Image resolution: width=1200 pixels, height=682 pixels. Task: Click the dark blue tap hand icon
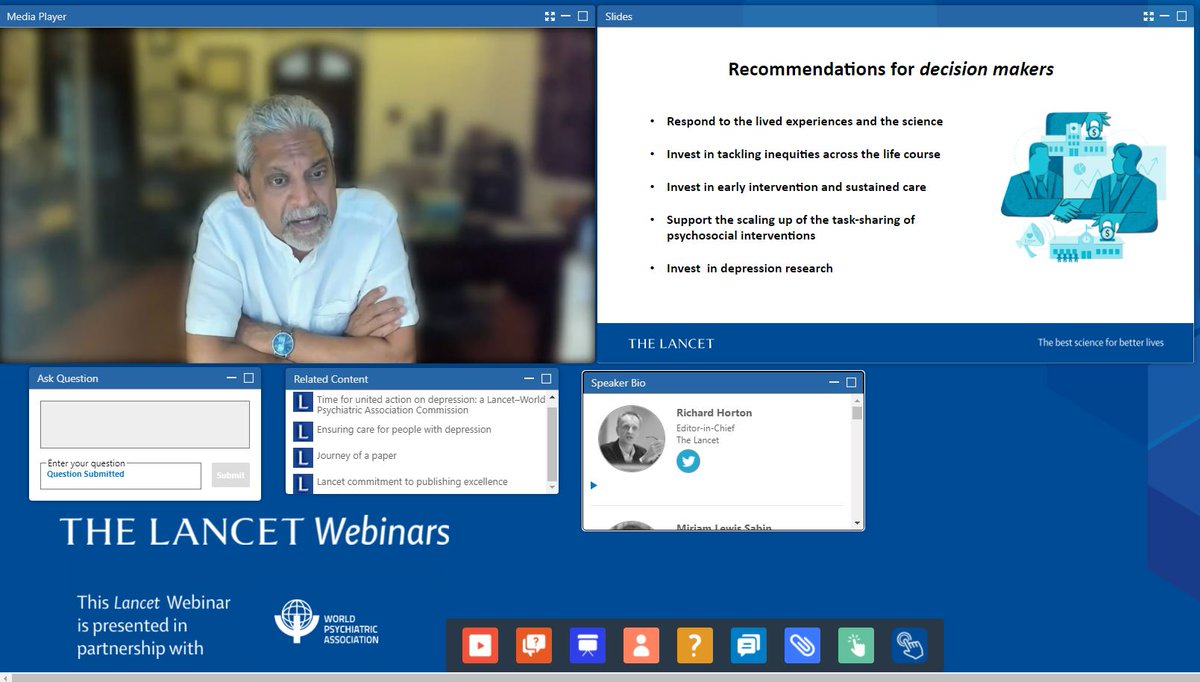tap(909, 645)
